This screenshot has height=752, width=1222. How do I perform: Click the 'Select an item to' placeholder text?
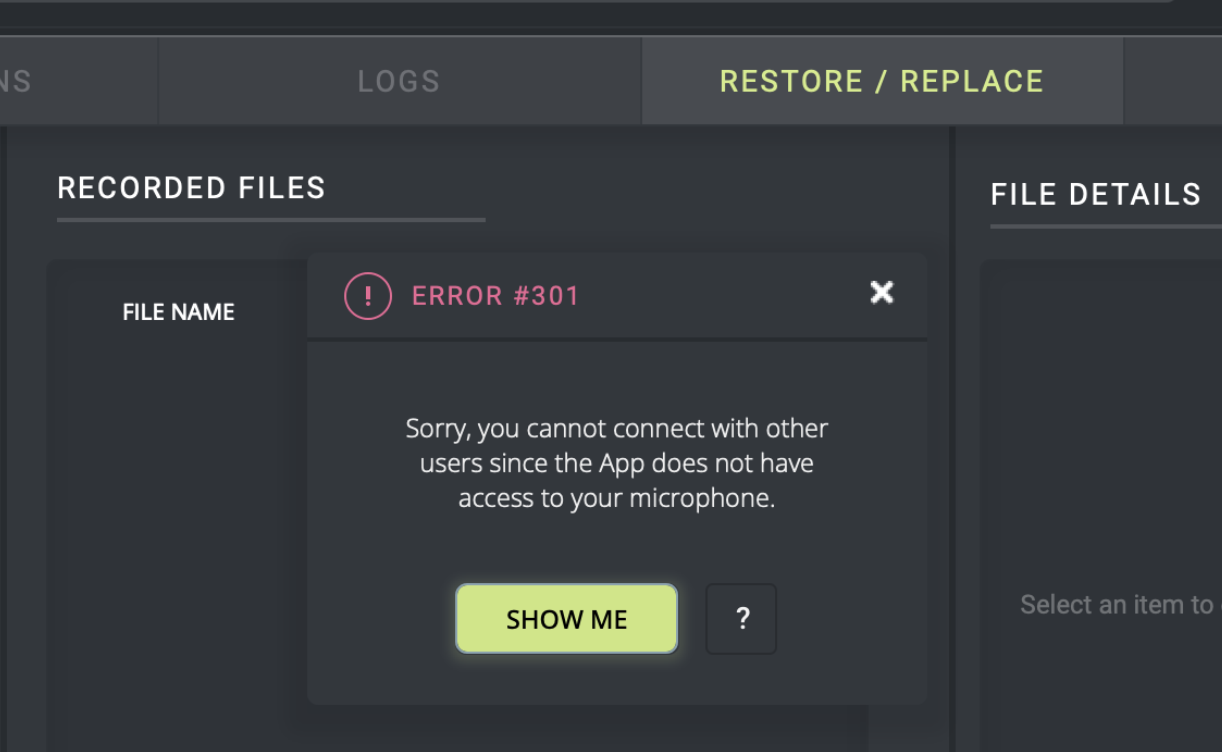click(1116, 604)
